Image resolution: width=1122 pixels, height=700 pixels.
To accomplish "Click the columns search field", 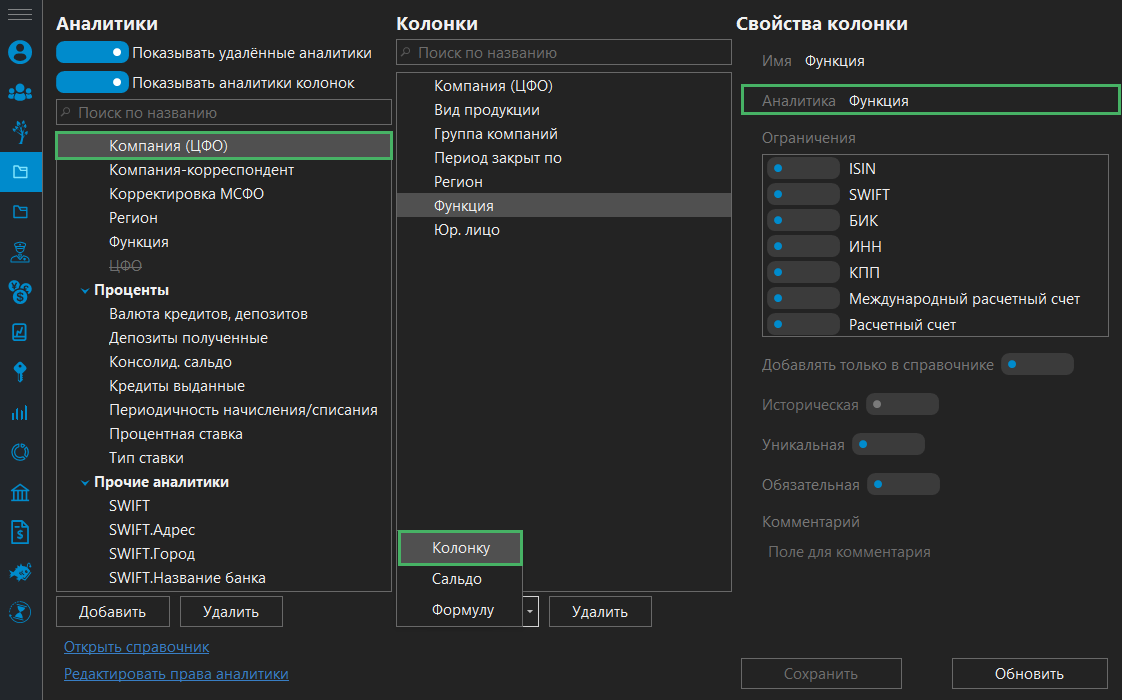I will pos(564,52).
